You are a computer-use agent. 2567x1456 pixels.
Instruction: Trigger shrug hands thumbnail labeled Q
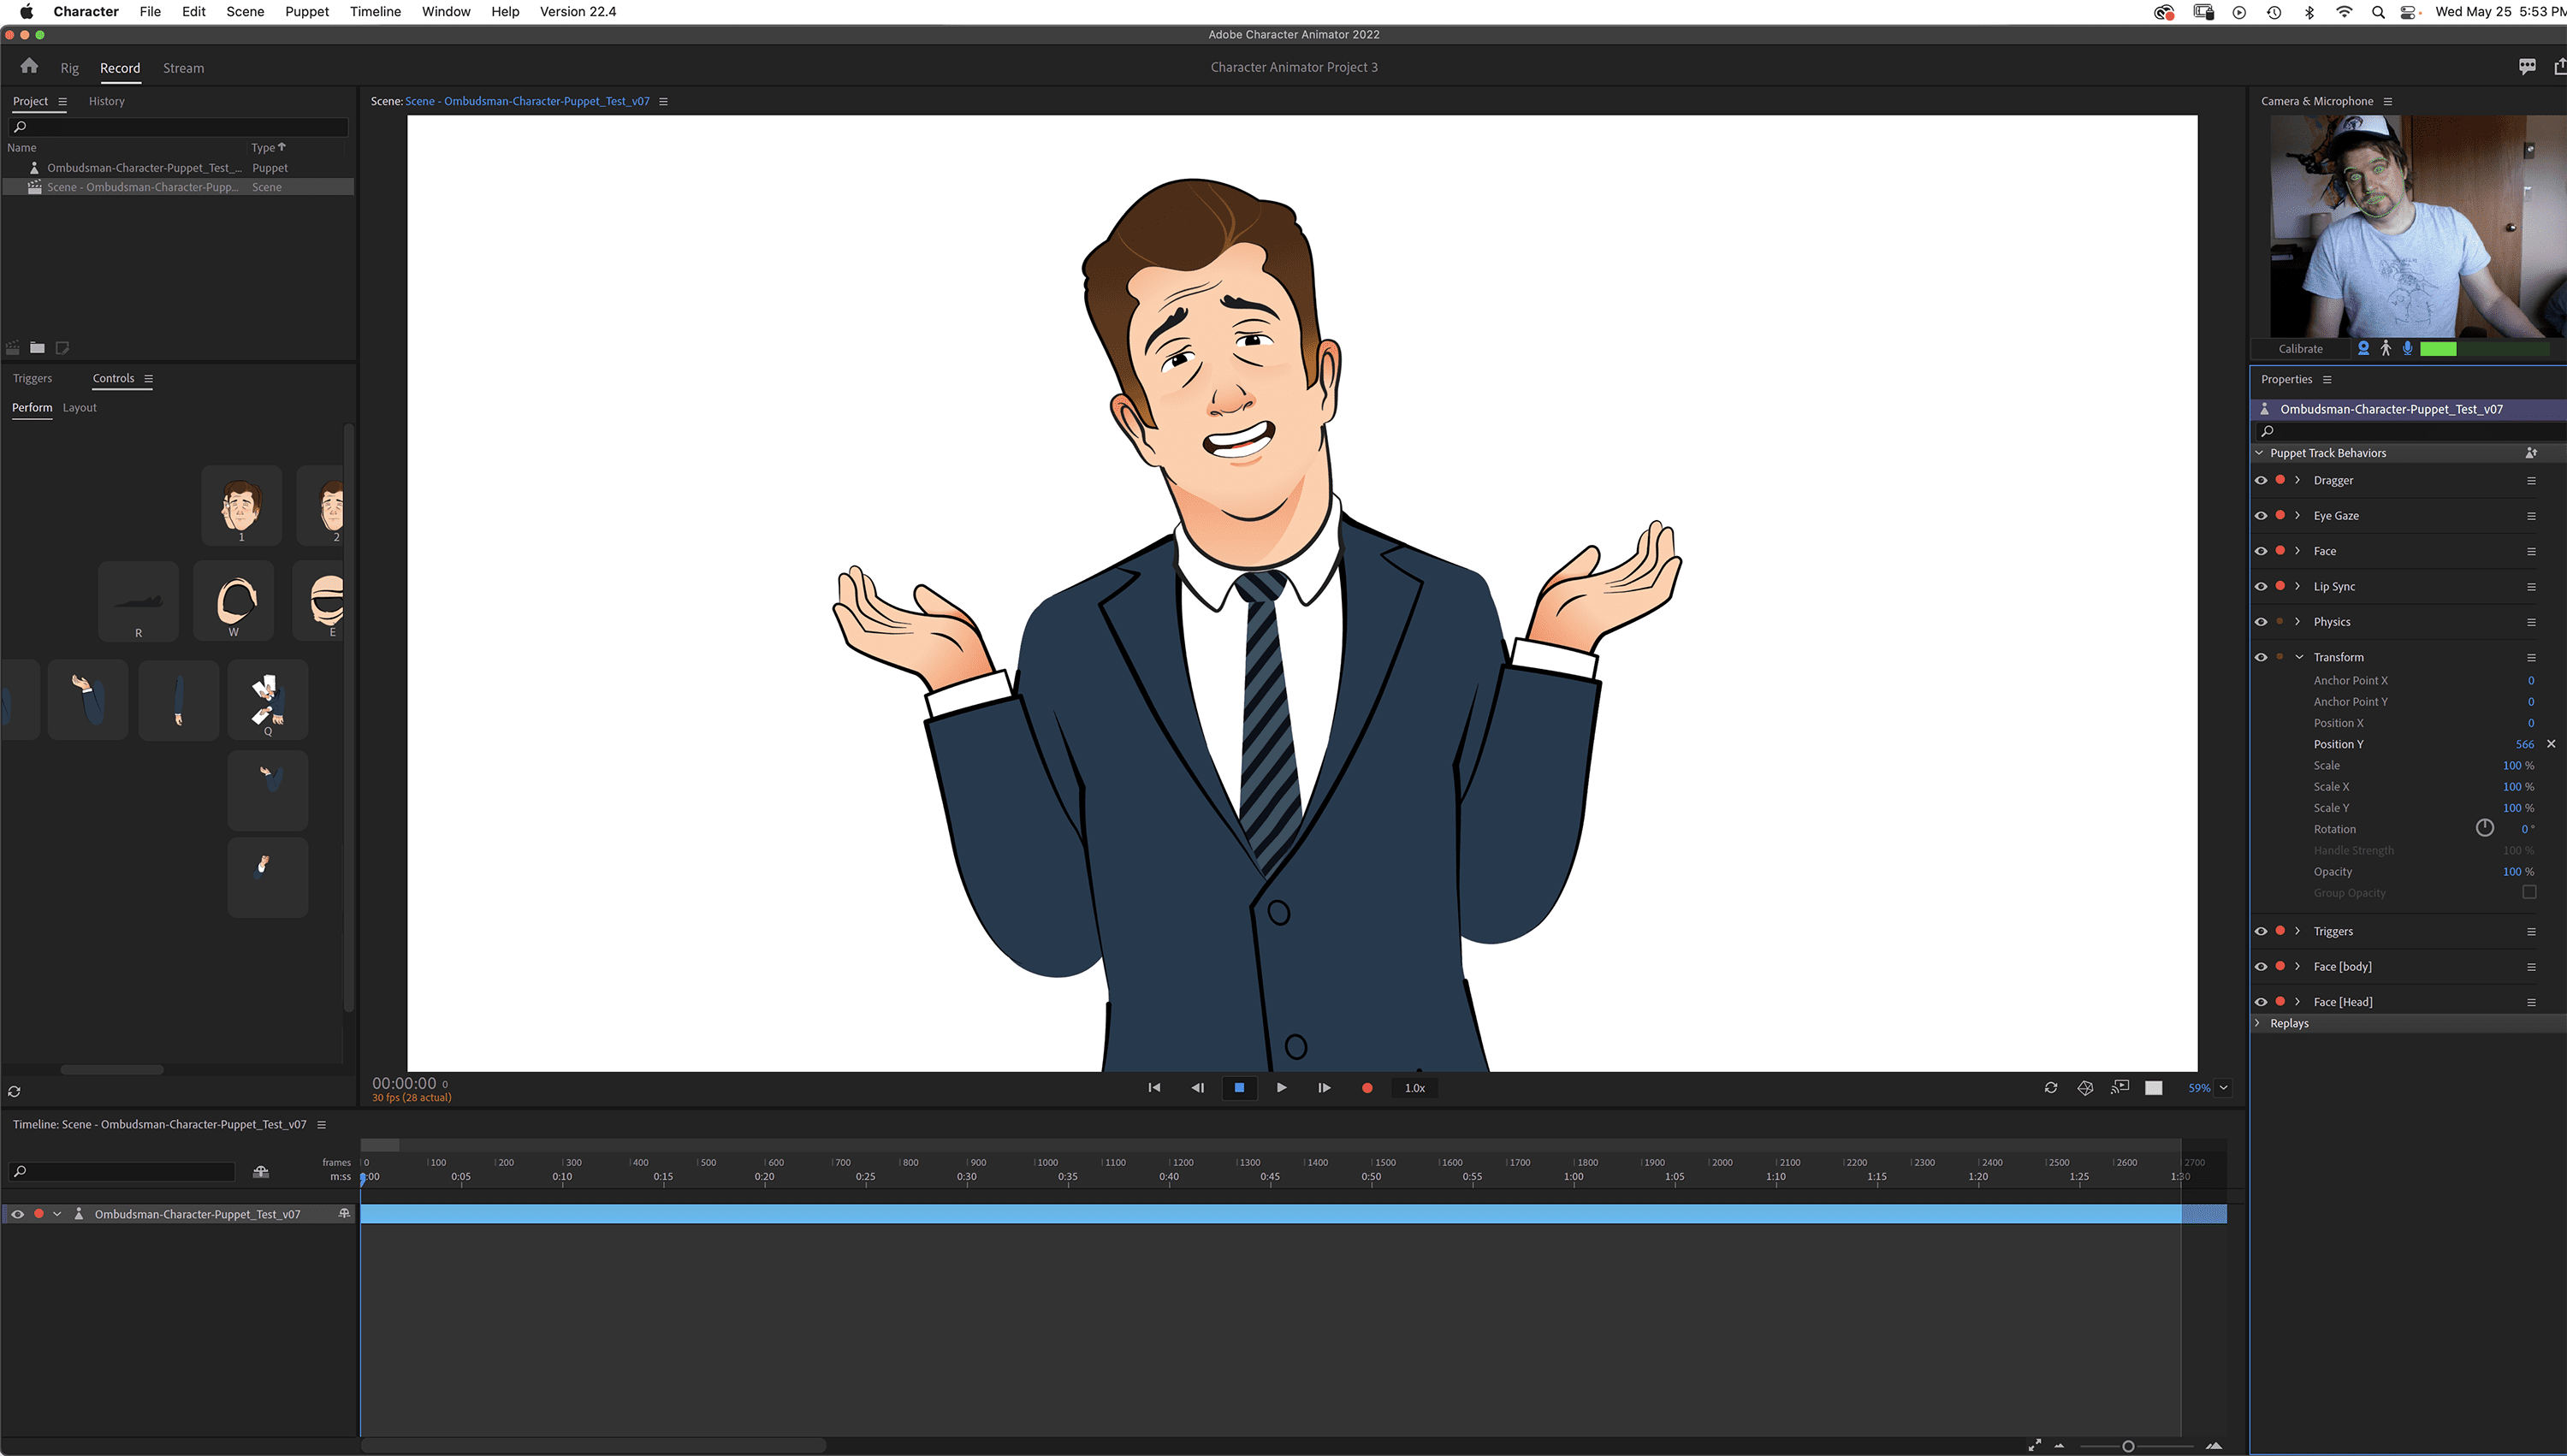pos(267,699)
